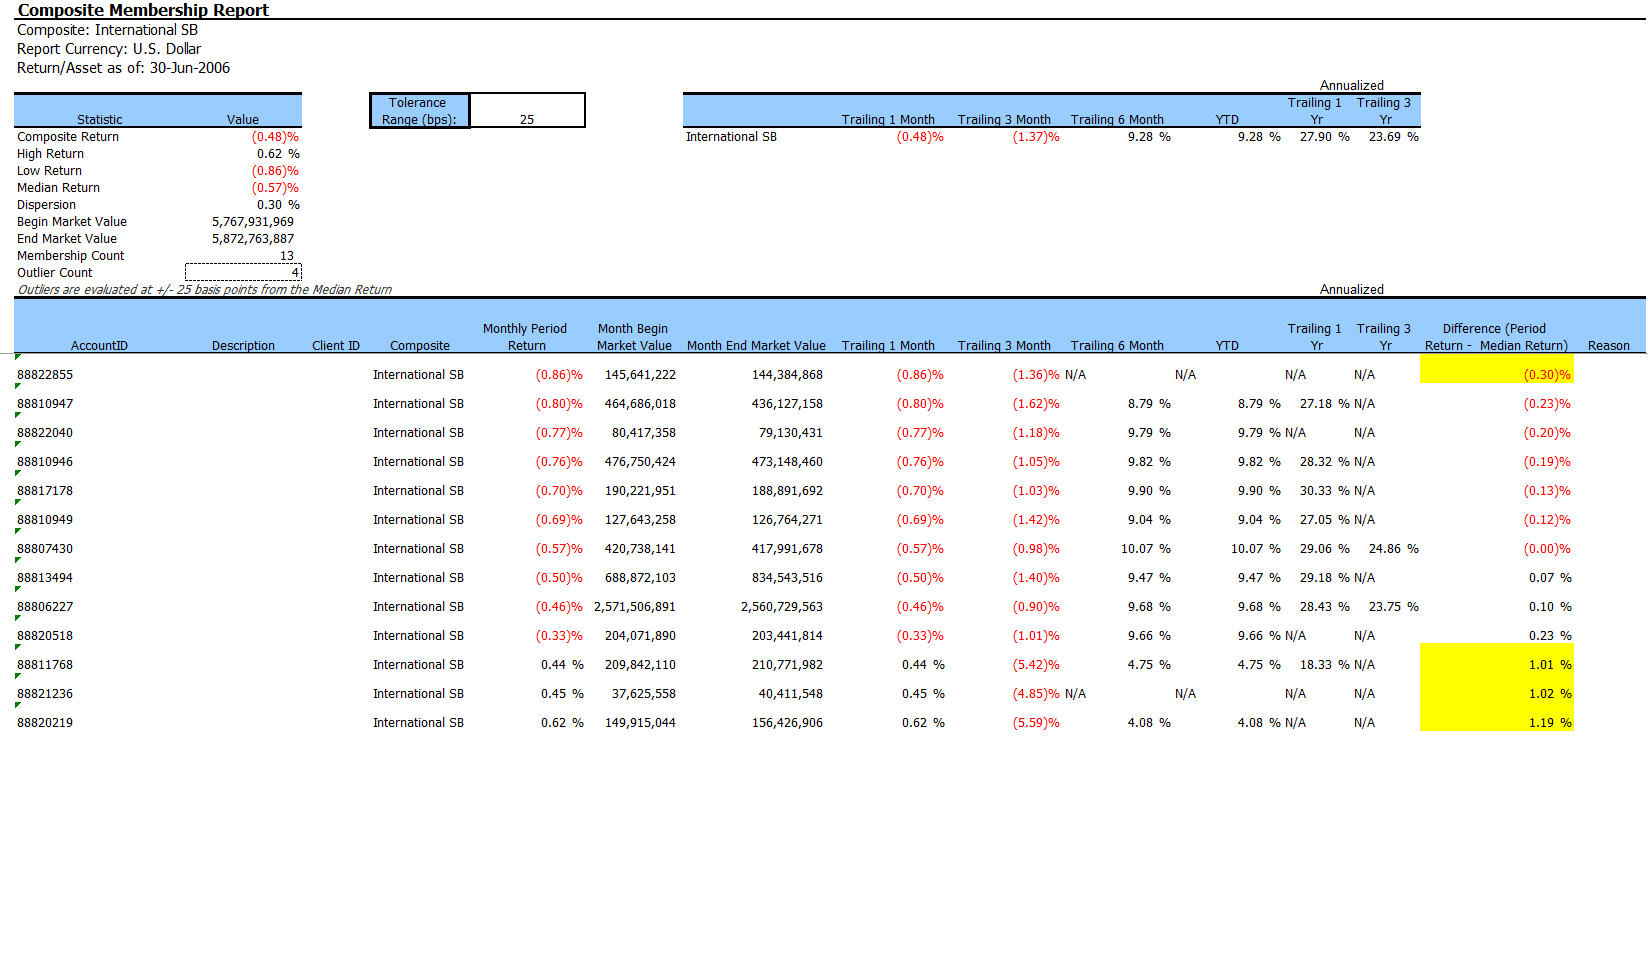Viewport: 1648px width, 954px height.
Task: Select the Reason column header
Action: tap(1608, 345)
